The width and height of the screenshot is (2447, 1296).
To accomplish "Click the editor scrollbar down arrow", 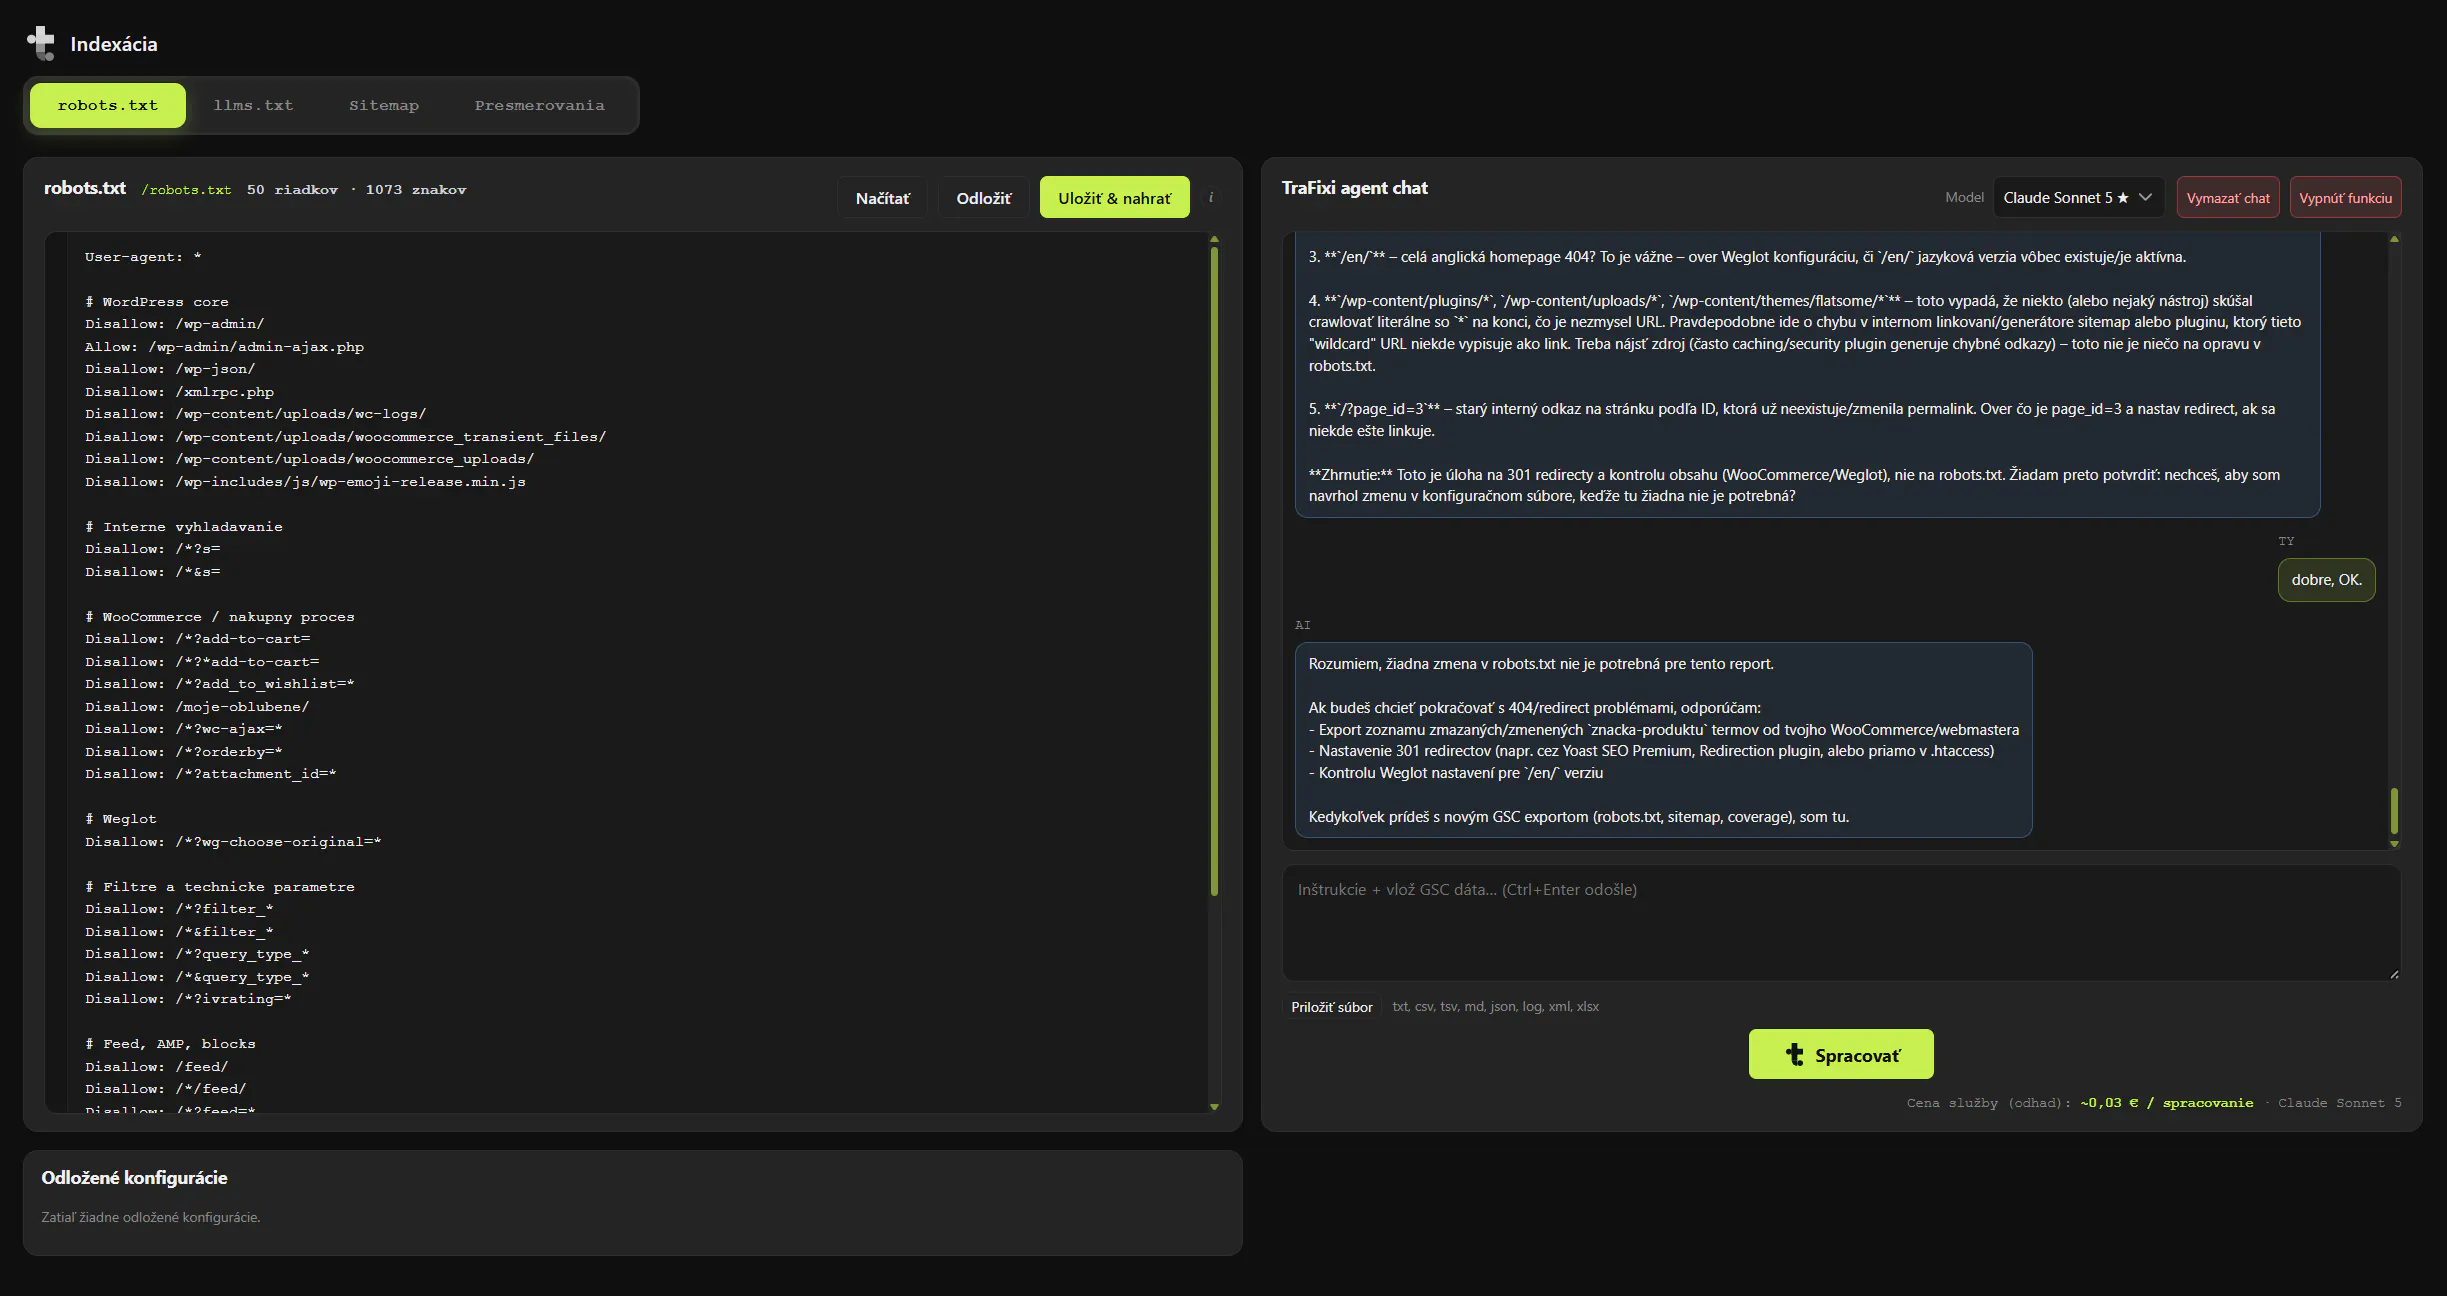I will pos(1214,1106).
